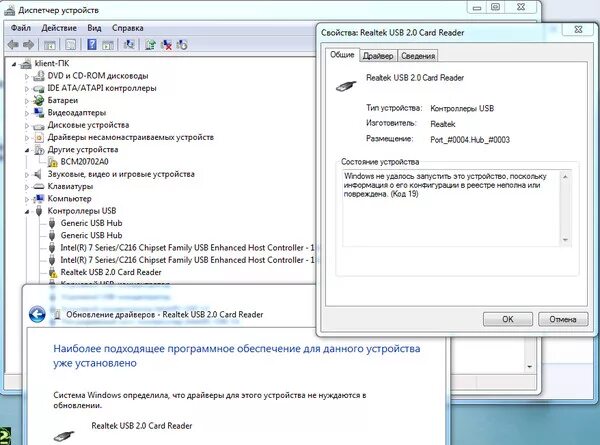Click the Realtek manufacturer value
Viewport: 600px width, 445px height.
443,124
